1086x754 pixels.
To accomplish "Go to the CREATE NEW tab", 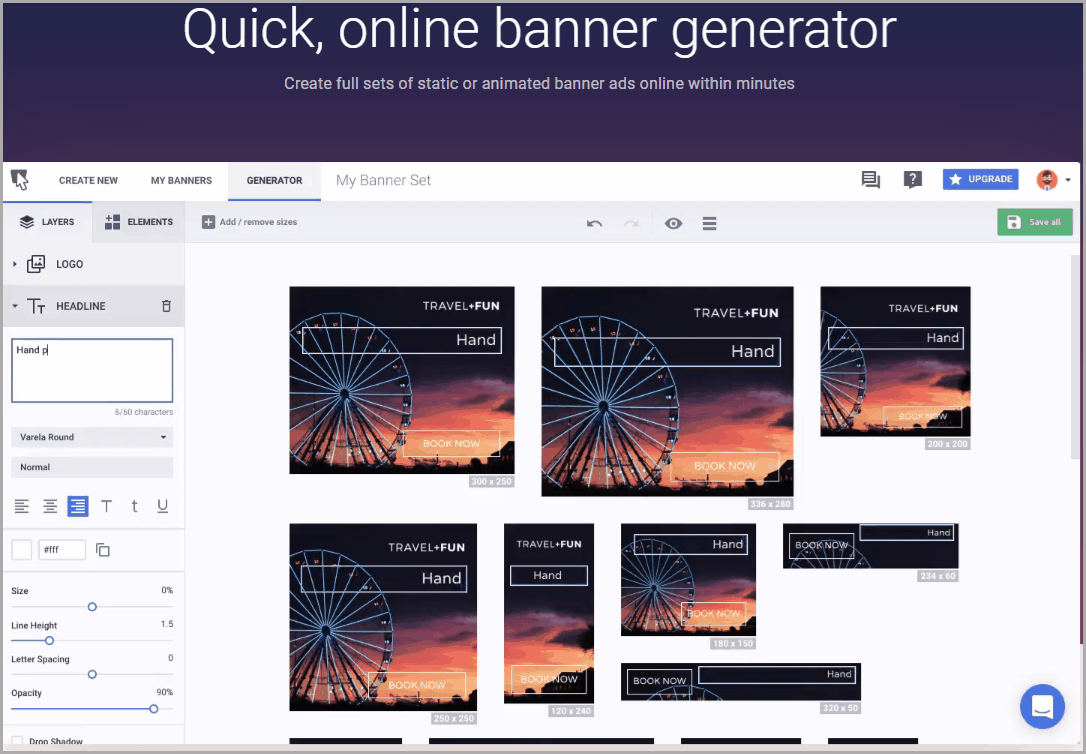I will point(88,181).
